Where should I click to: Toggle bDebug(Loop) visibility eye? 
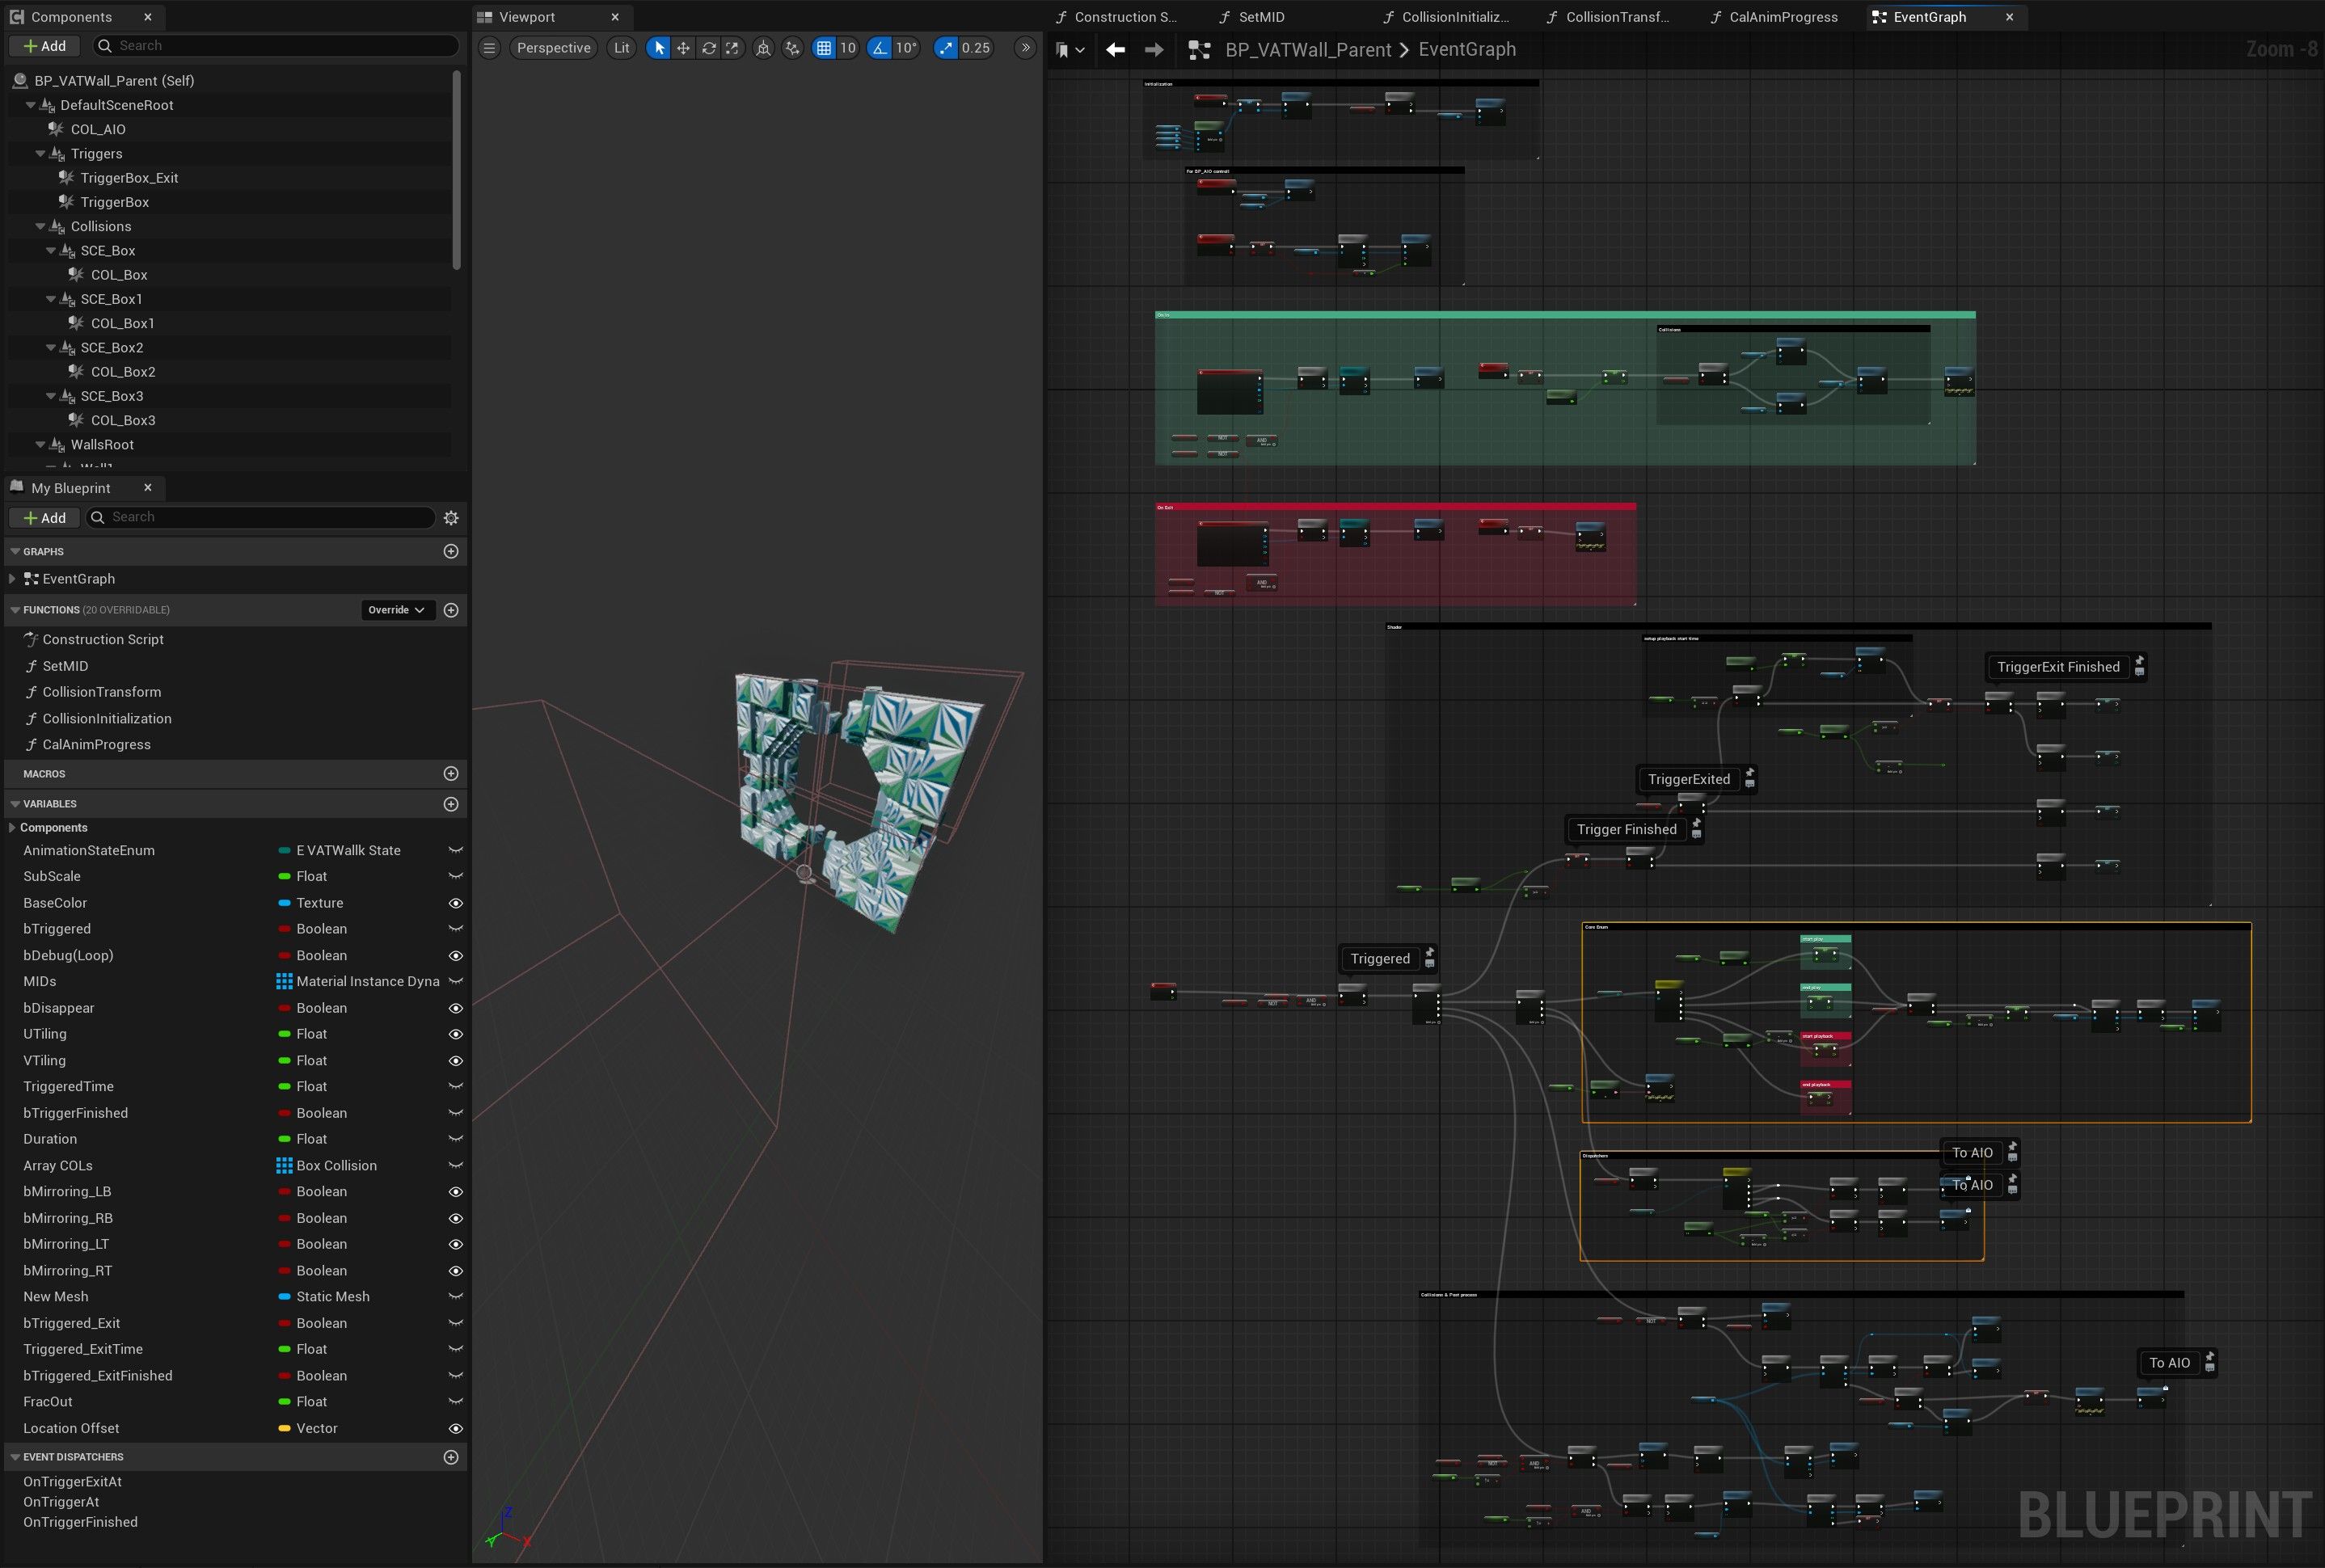click(x=455, y=956)
